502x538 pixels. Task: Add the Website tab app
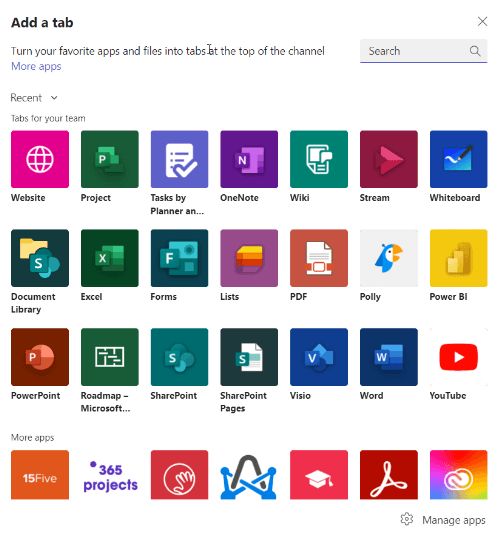click(40, 159)
